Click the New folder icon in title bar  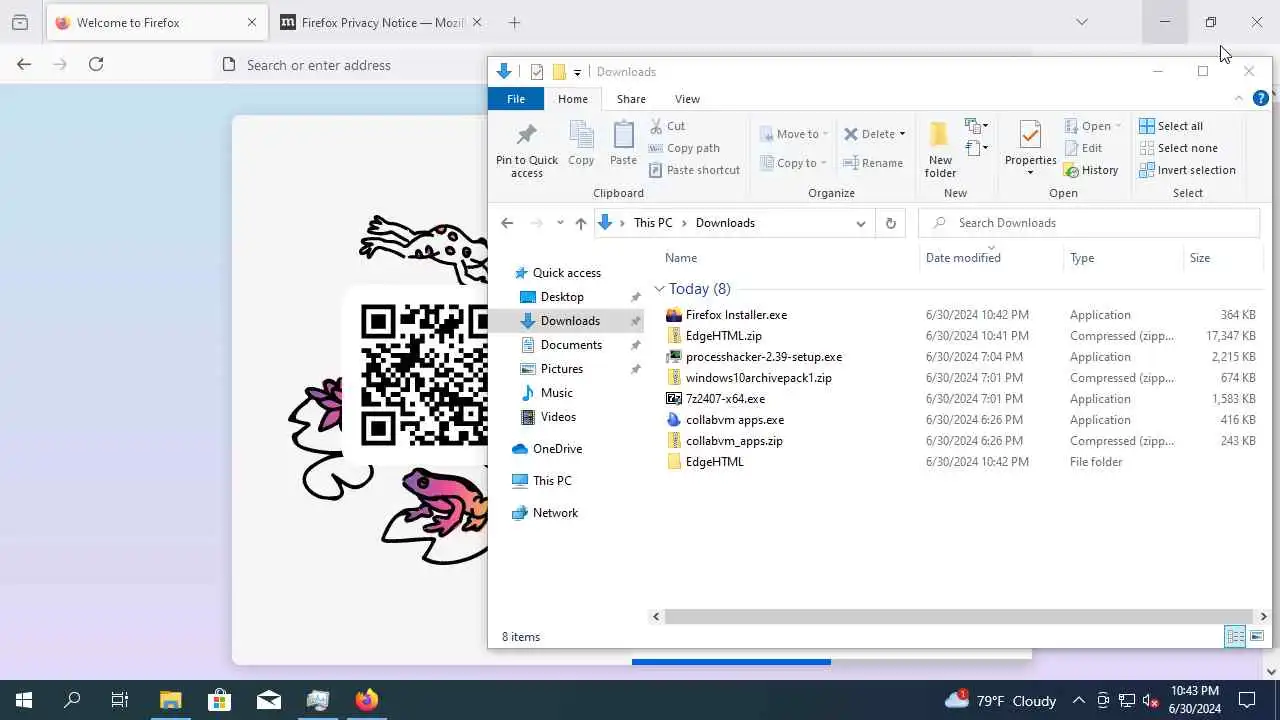tap(559, 72)
